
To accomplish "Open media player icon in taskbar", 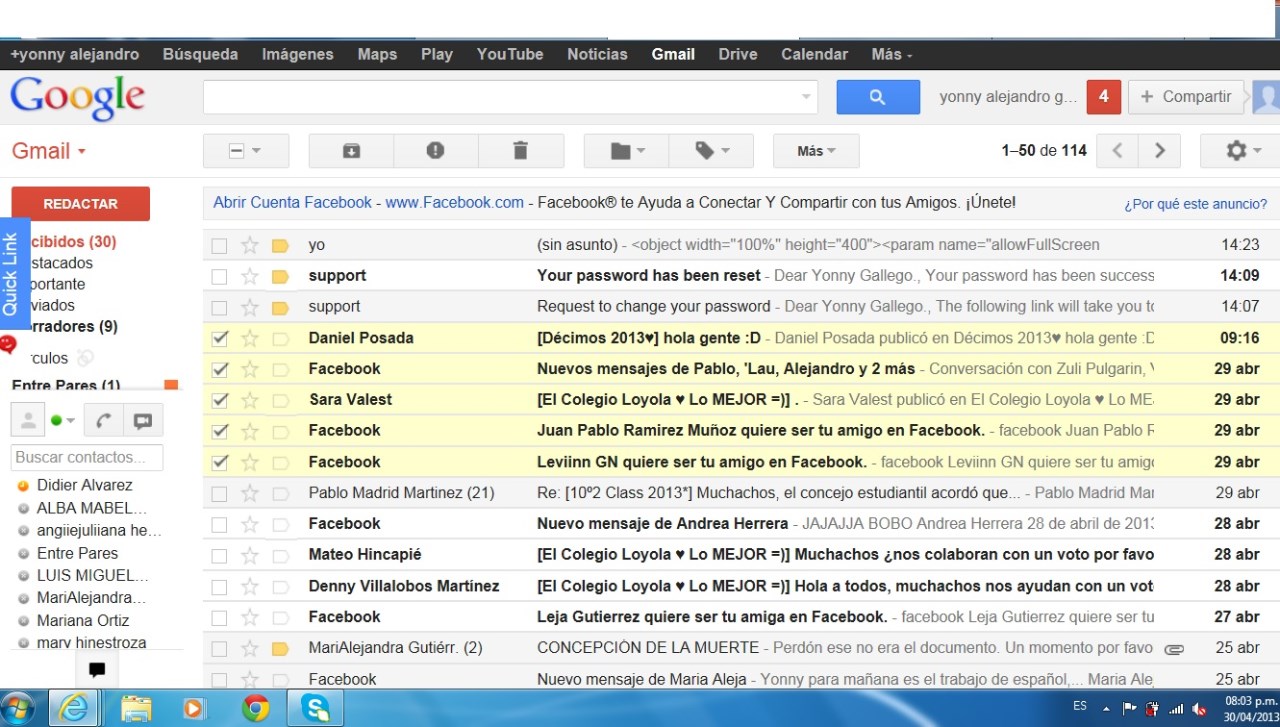I will click(193, 709).
